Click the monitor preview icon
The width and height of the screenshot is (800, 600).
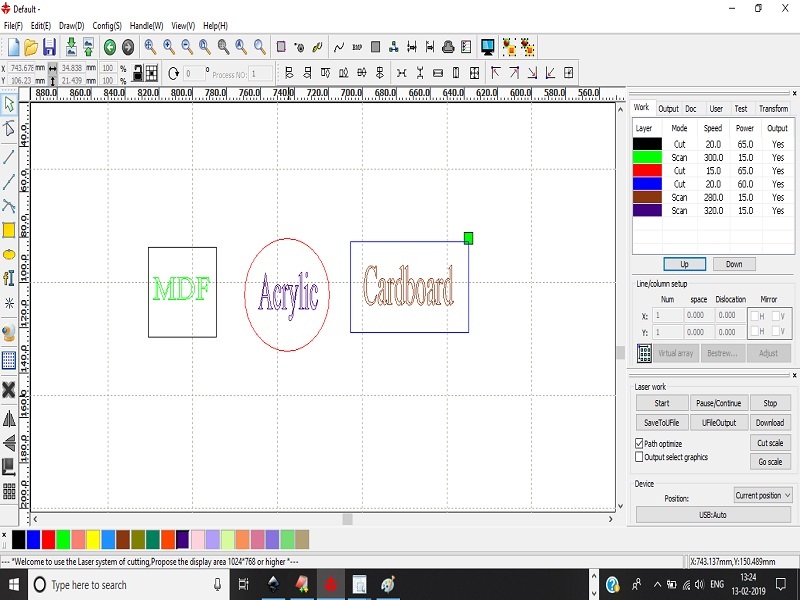[x=488, y=47]
